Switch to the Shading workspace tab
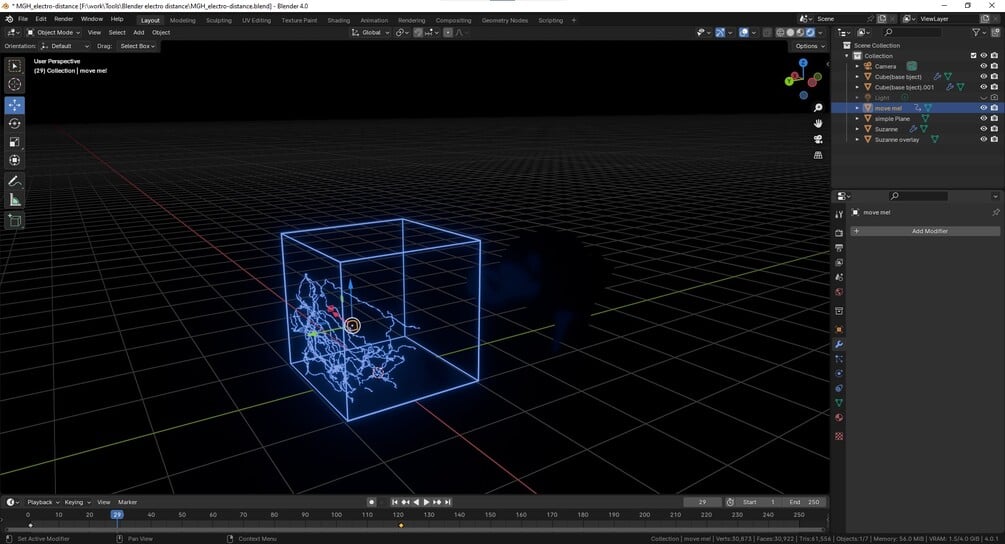Viewport: 1005px width, 544px height. (338, 21)
